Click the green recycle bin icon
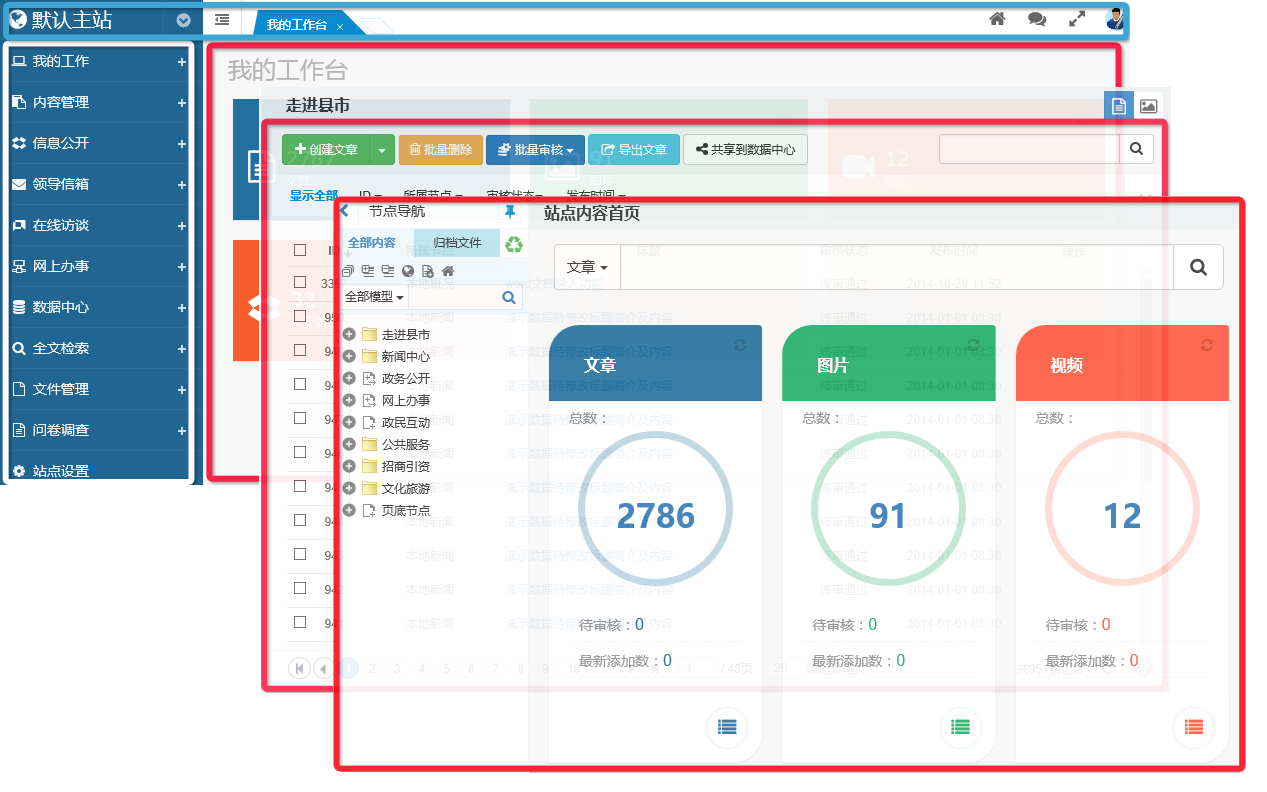 (513, 244)
